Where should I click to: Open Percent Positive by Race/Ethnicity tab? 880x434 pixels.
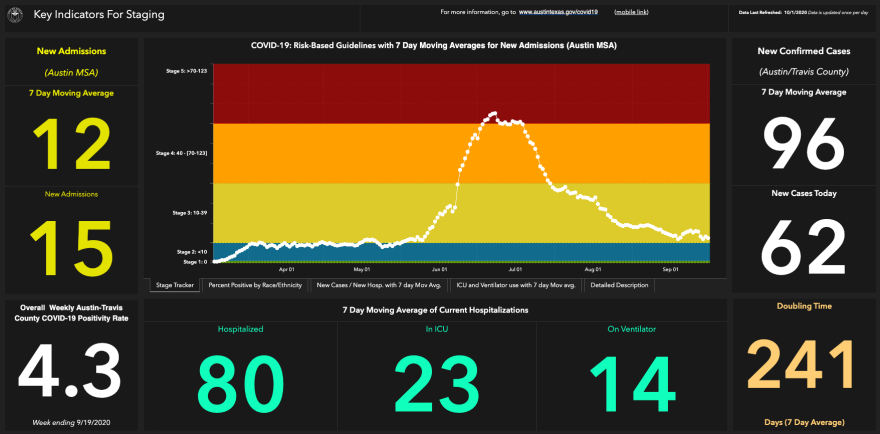tap(254, 285)
